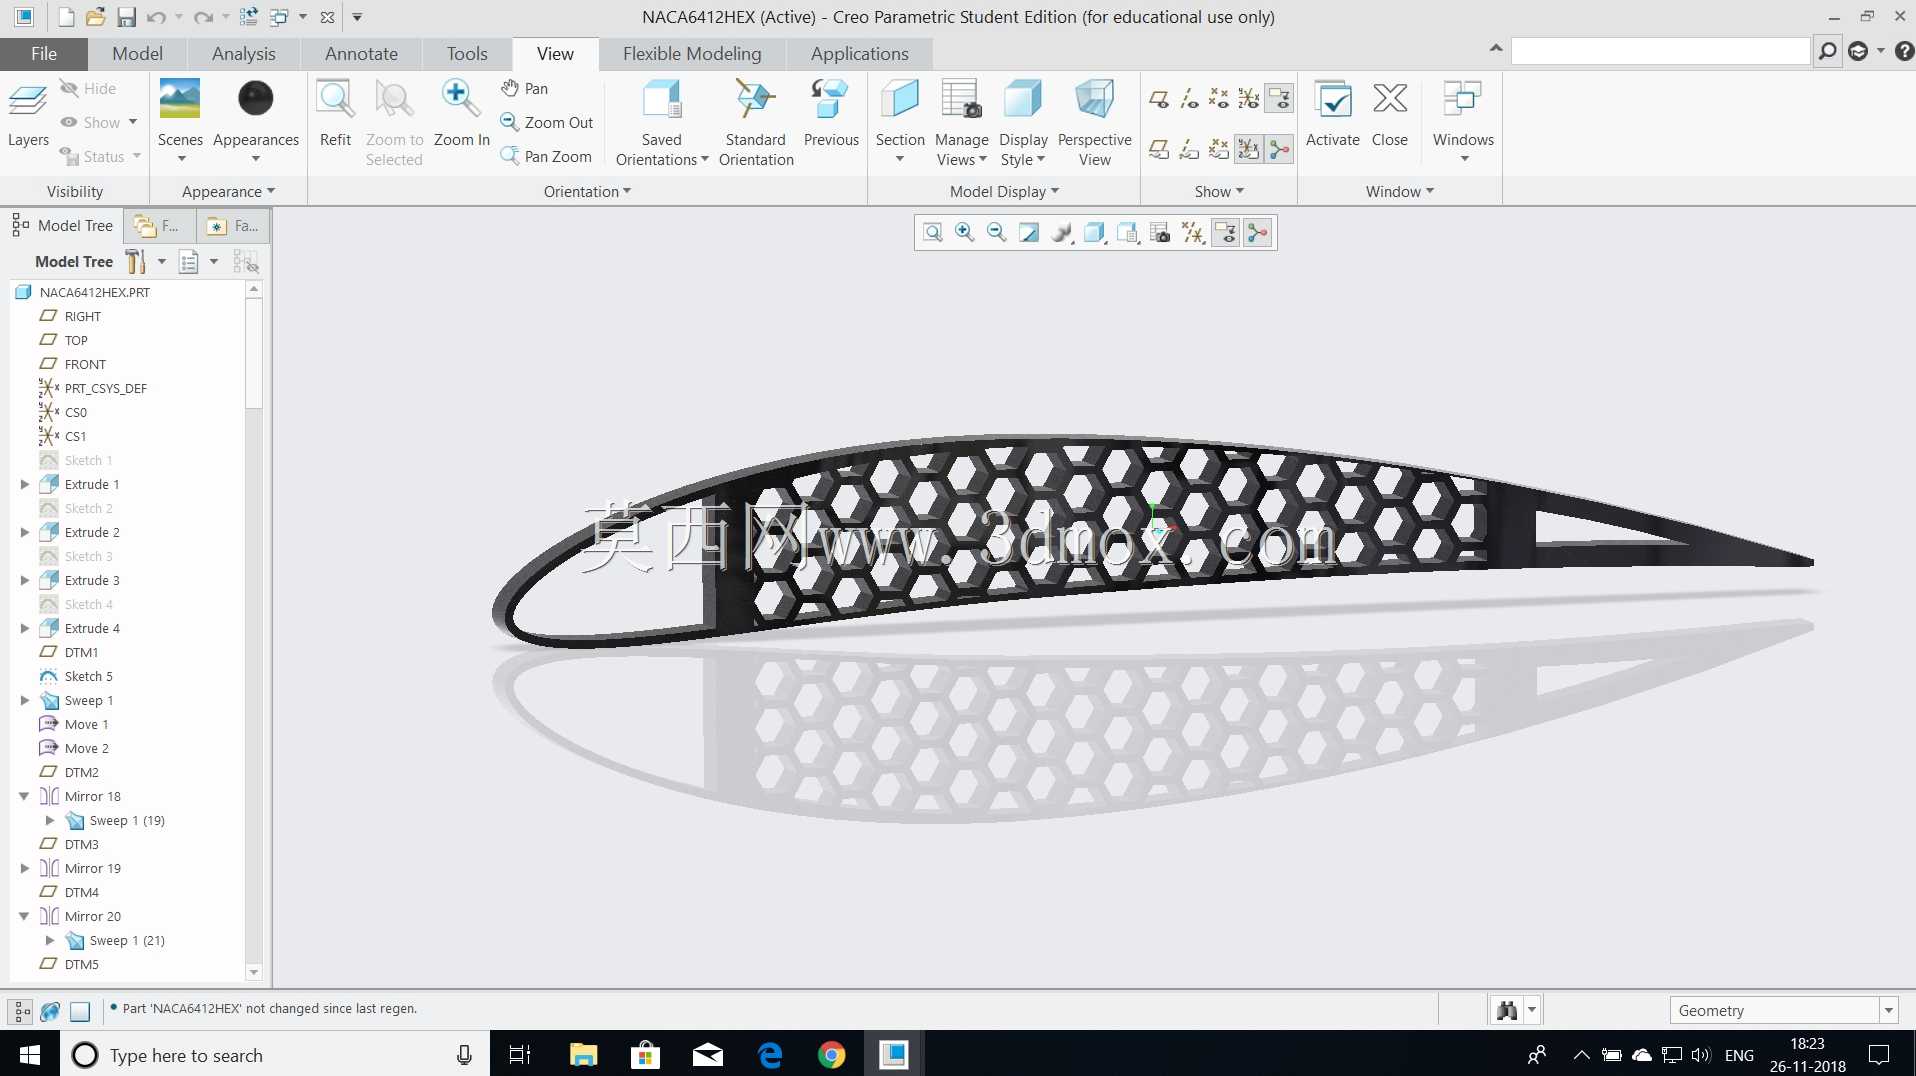Toggle point display in Show group
The width and height of the screenshot is (1916, 1076).
coord(1219,98)
